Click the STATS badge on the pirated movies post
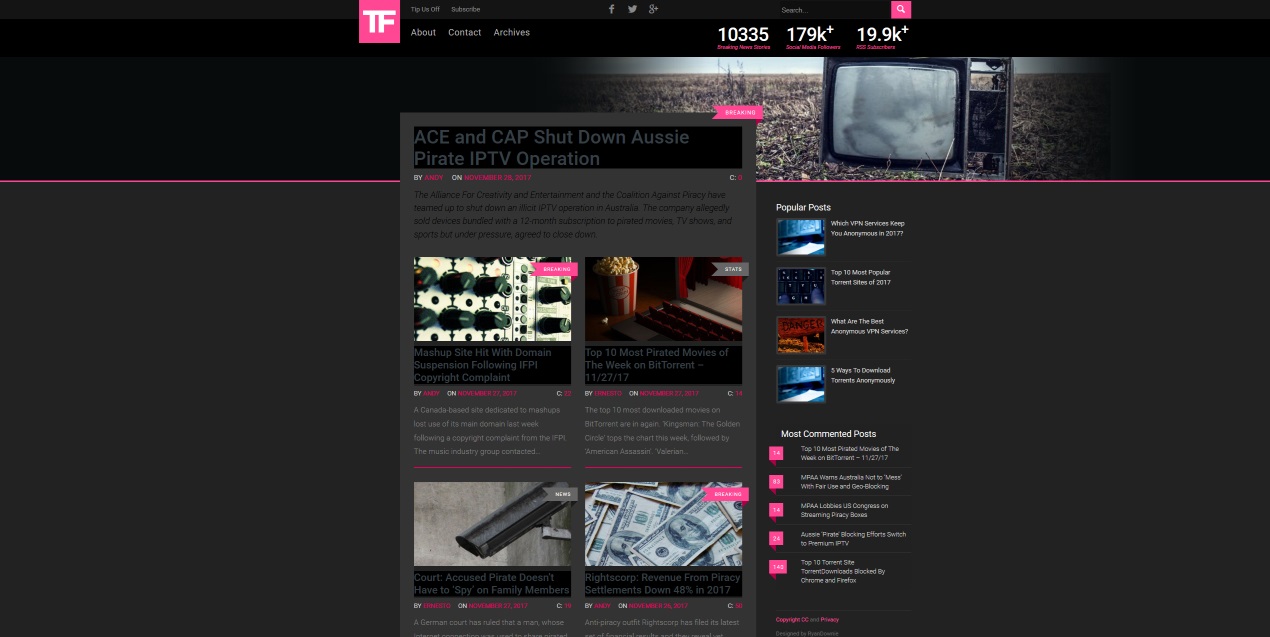This screenshot has width=1270, height=637. coord(733,269)
